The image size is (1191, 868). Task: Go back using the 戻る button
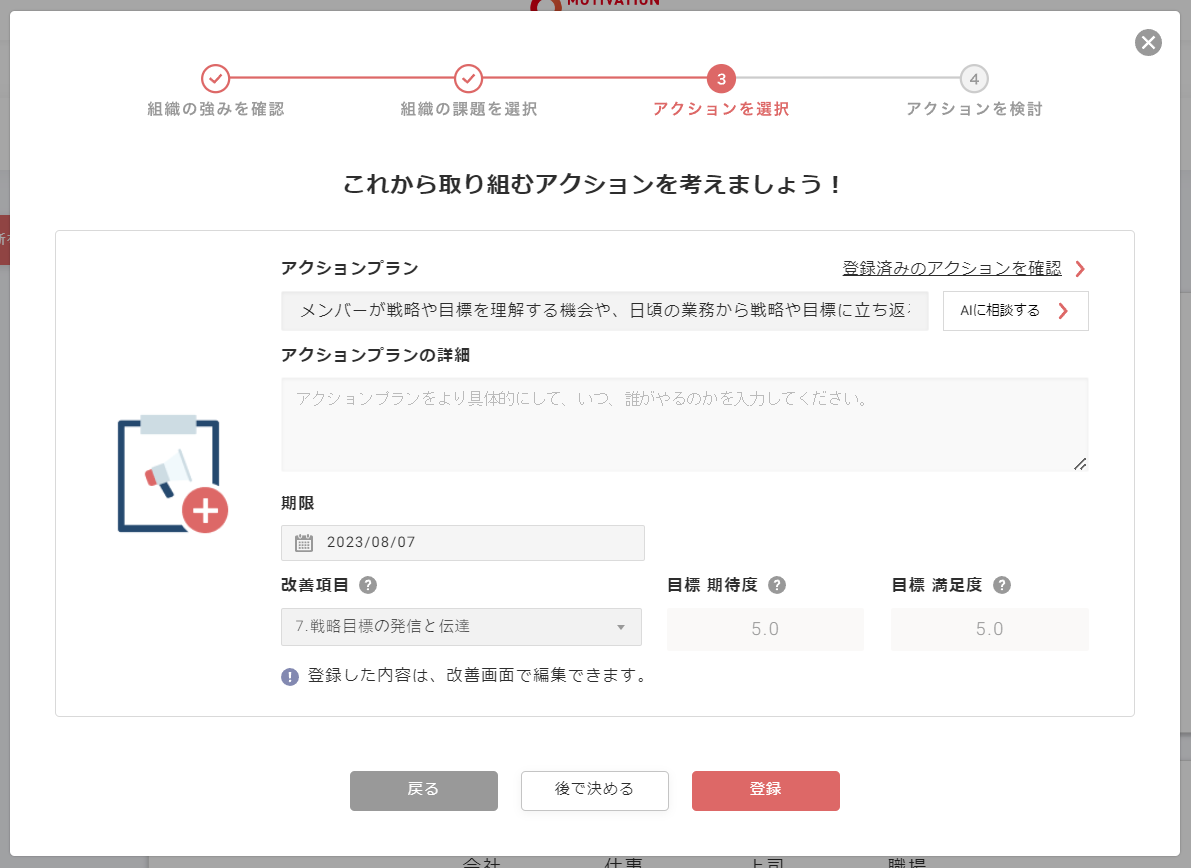tap(423, 790)
